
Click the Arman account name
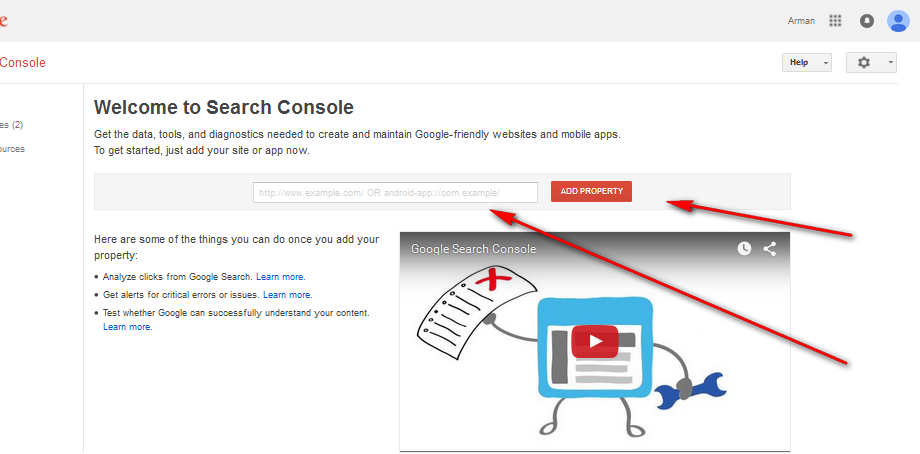coord(801,21)
